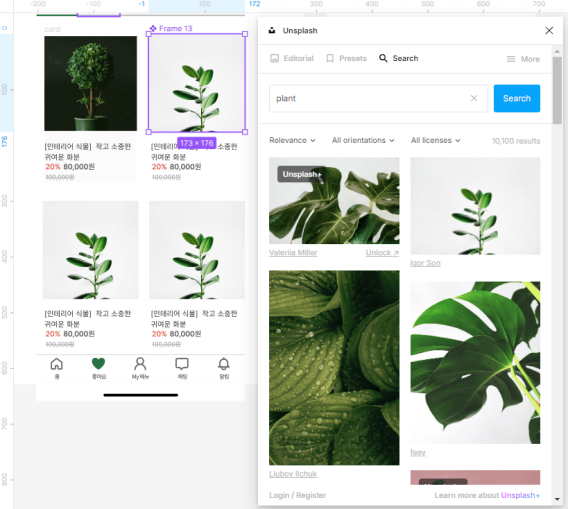Viewport: 568px width, 509px height.
Task: Switch to the Presets tab
Action: pos(346,58)
